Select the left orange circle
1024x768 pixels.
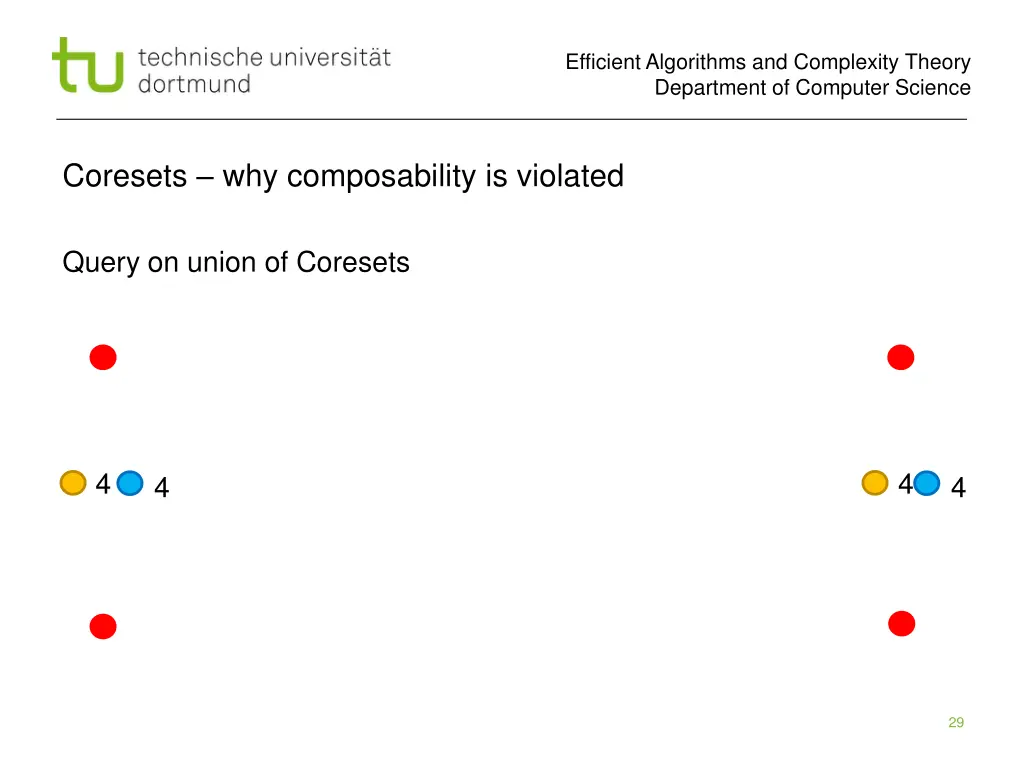click(73, 483)
